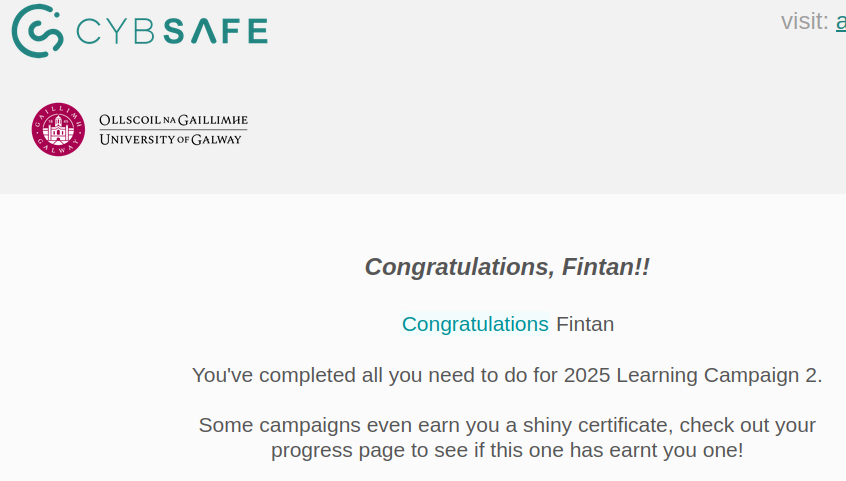Image resolution: width=846 pixels, height=481 pixels.
Task: Click the "2025 Learning Campaign 2" campaign name
Action: click(692, 375)
